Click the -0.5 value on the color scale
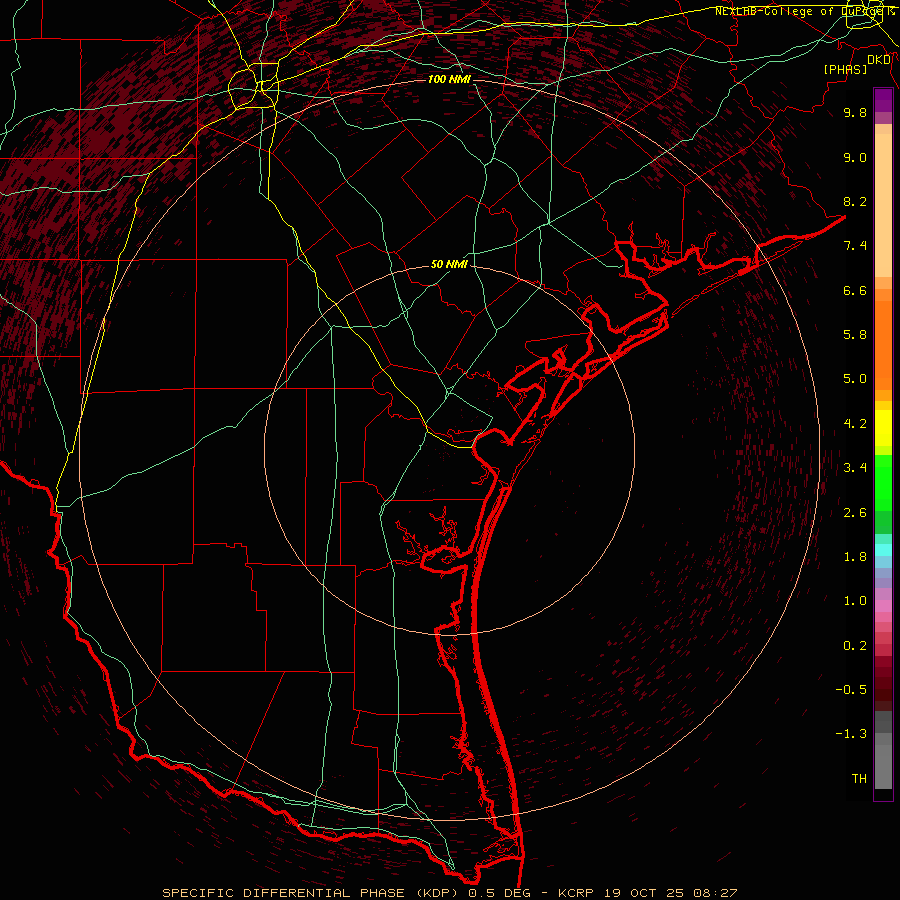This screenshot has height=900, width=900. coord(851,690)
